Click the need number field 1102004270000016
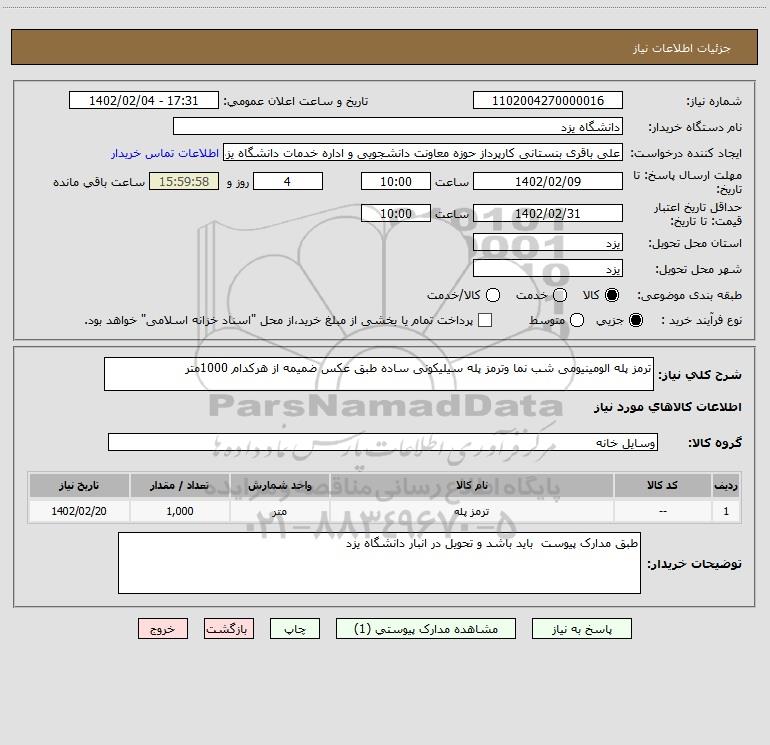The height and width of the screenshot is (745, 770). (548, 100)
